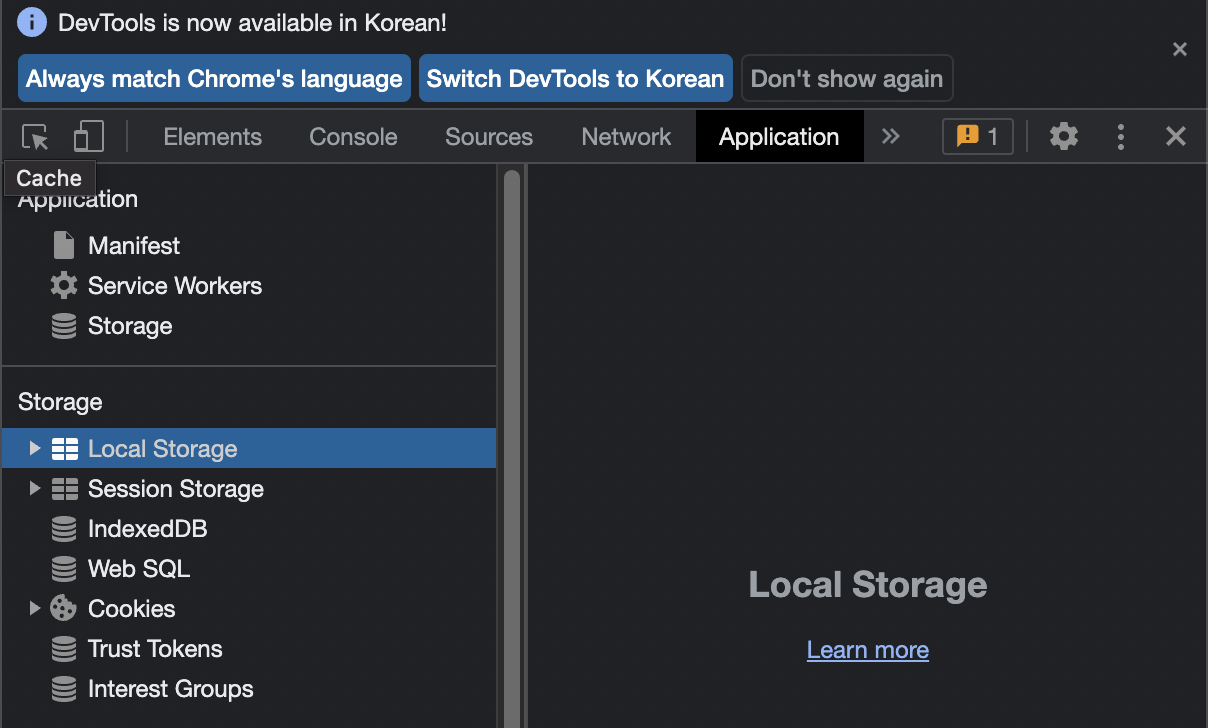
Task: Click the Local Storage grid icon
Action: point(65,448)
